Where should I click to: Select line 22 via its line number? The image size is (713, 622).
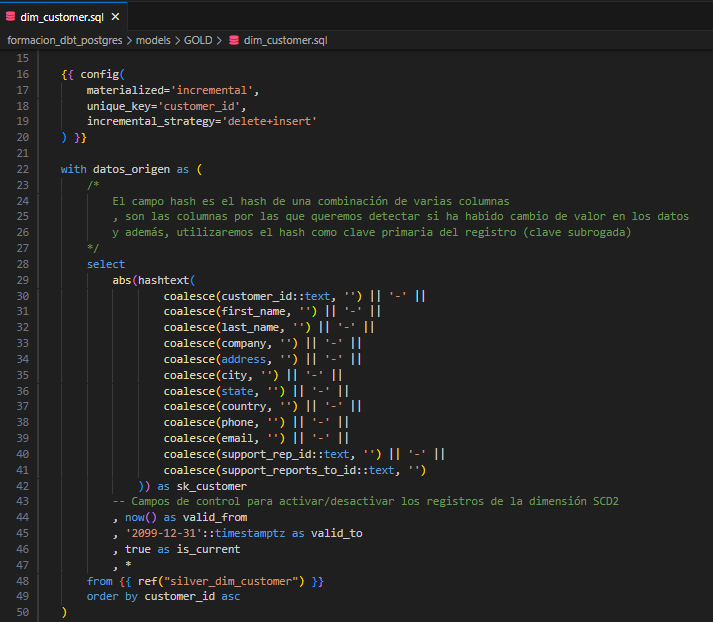[x=23, y=169]
